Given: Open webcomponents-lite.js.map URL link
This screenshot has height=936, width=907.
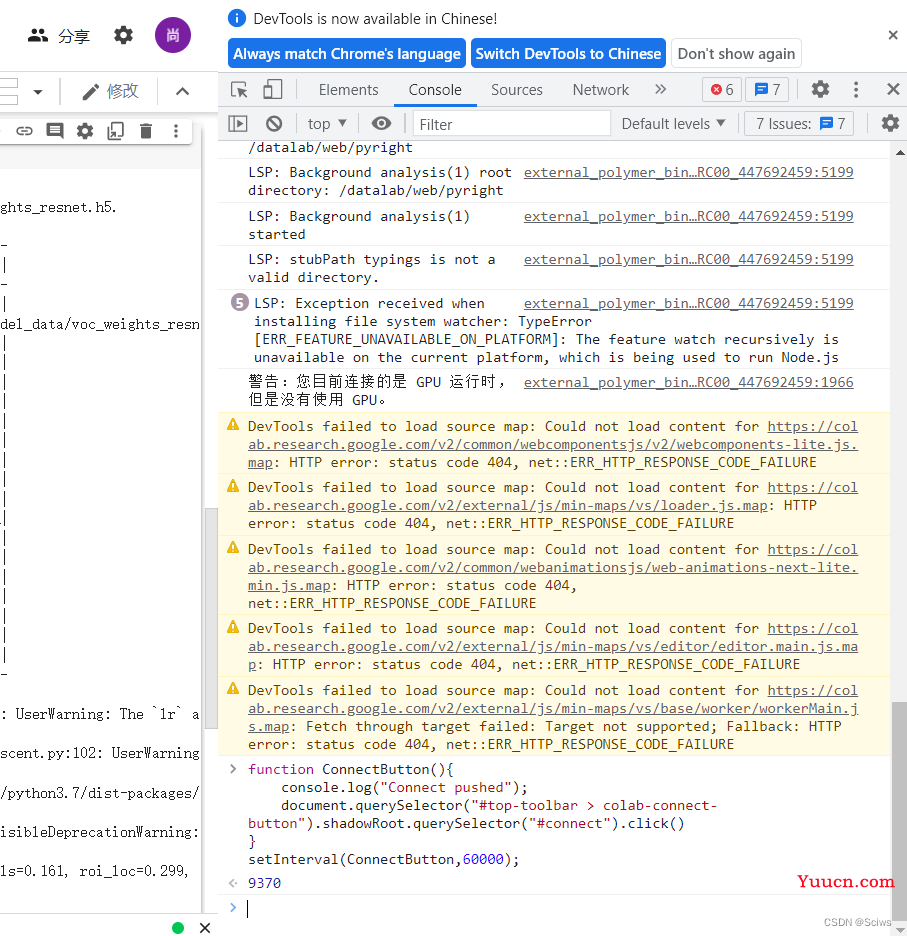Looking at the screenshot, I should (x=553, y=445).
